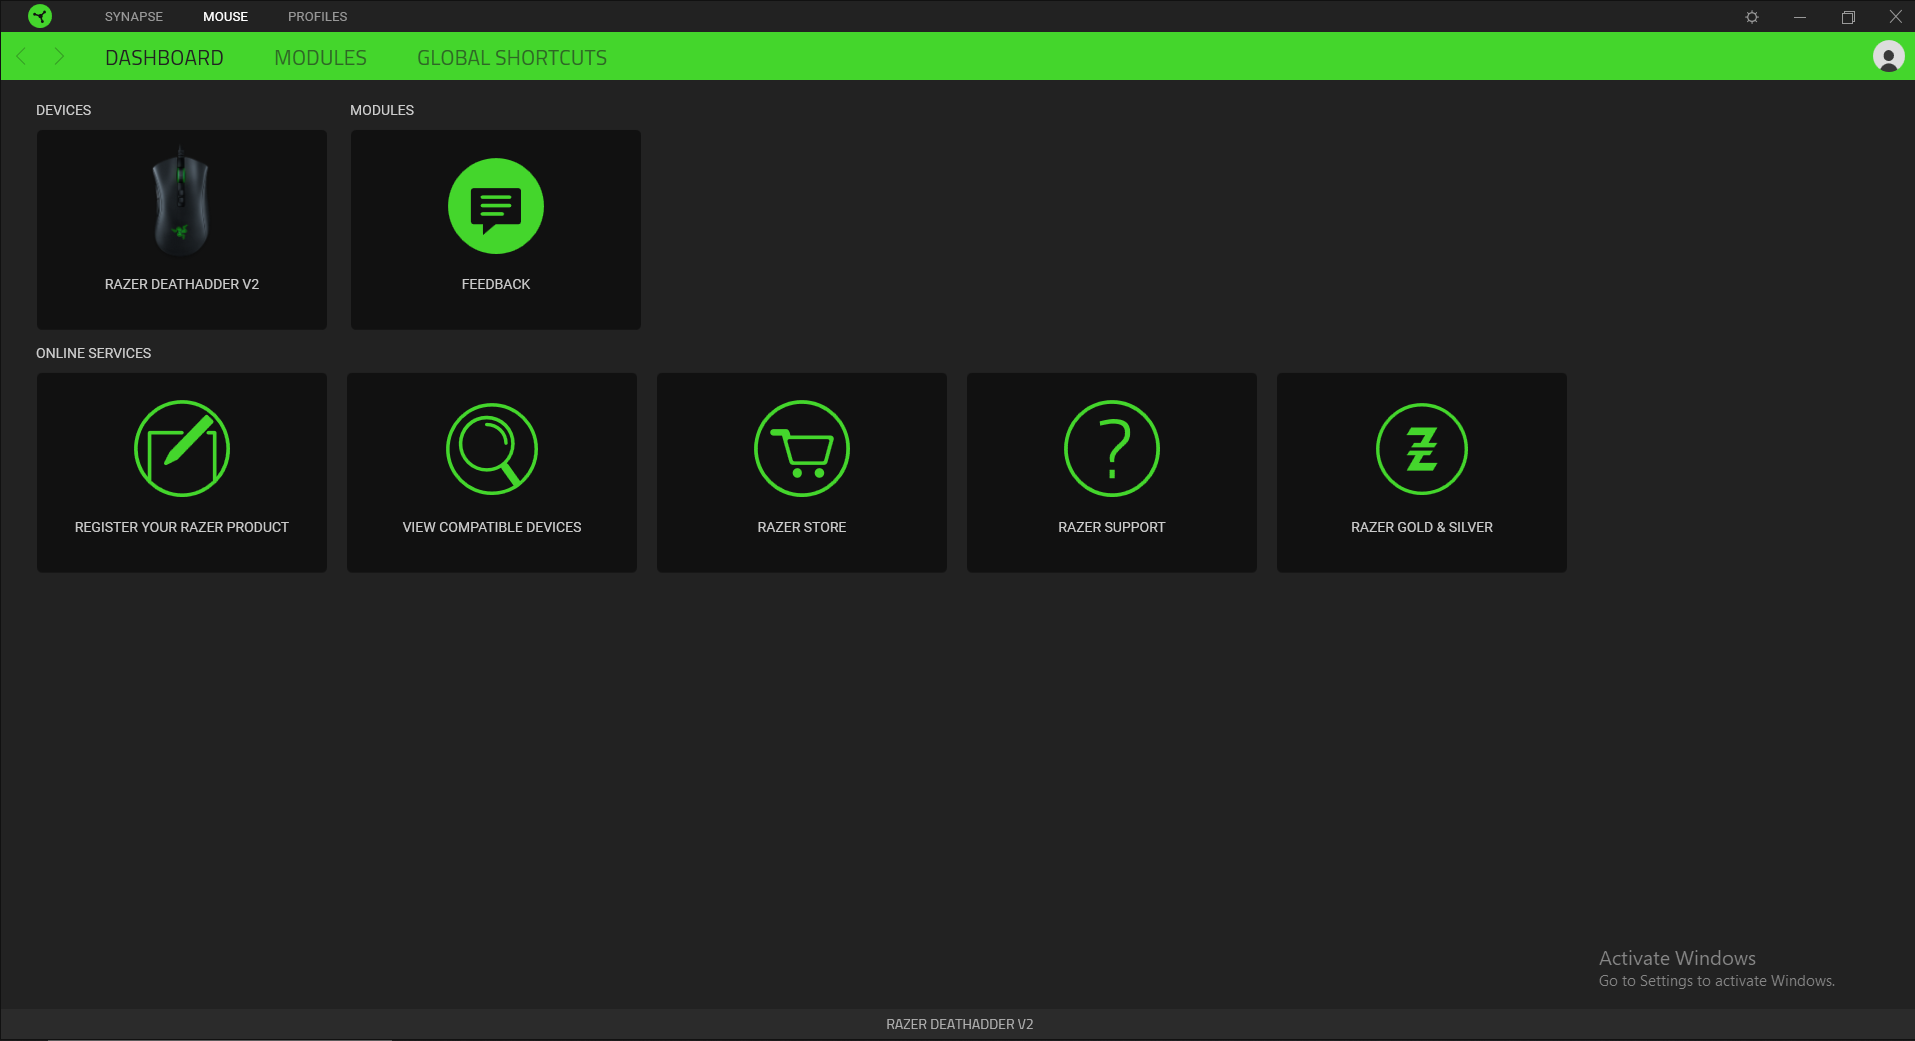
Task: Click the back navigation arrow
Action: 22,56
